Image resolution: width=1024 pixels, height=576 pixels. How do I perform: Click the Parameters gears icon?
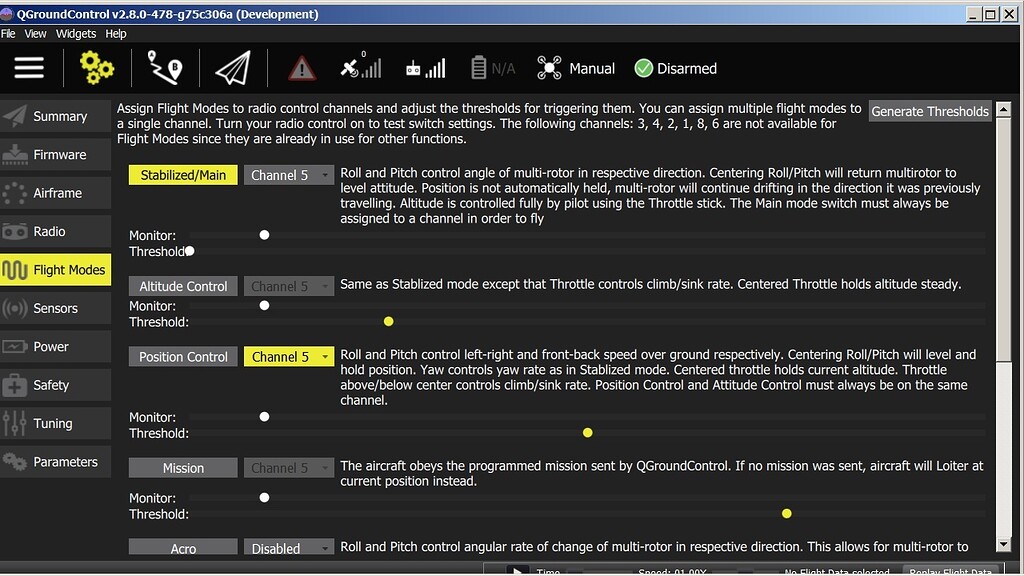[14, 462]
